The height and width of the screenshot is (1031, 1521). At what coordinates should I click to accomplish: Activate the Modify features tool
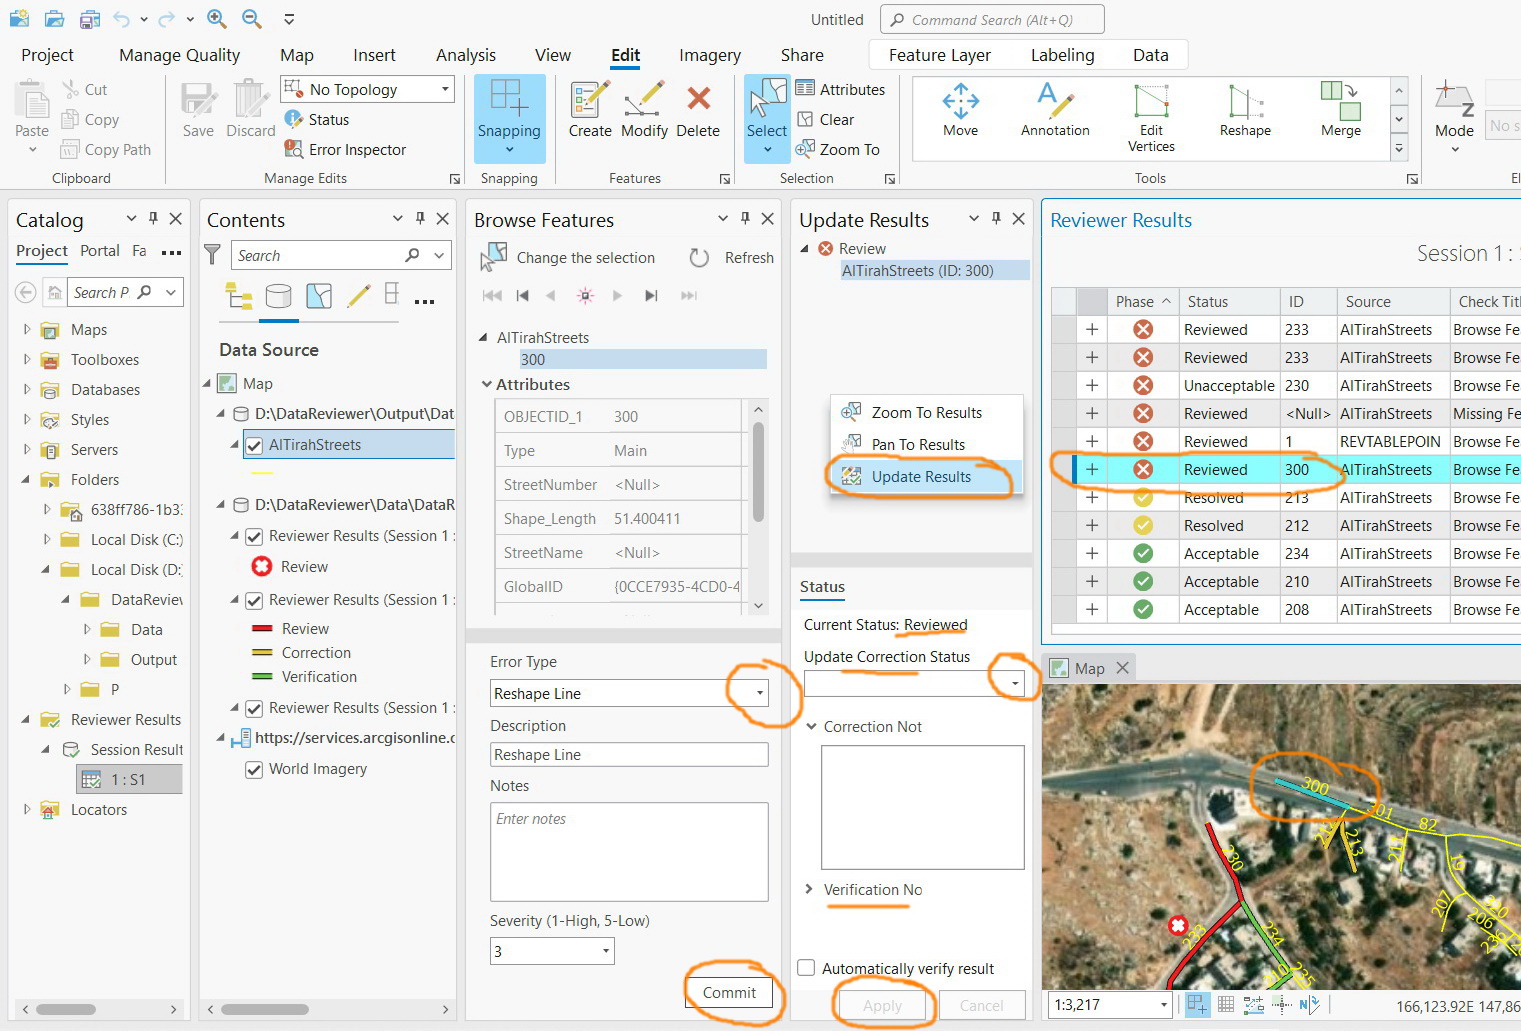point(644,110)
